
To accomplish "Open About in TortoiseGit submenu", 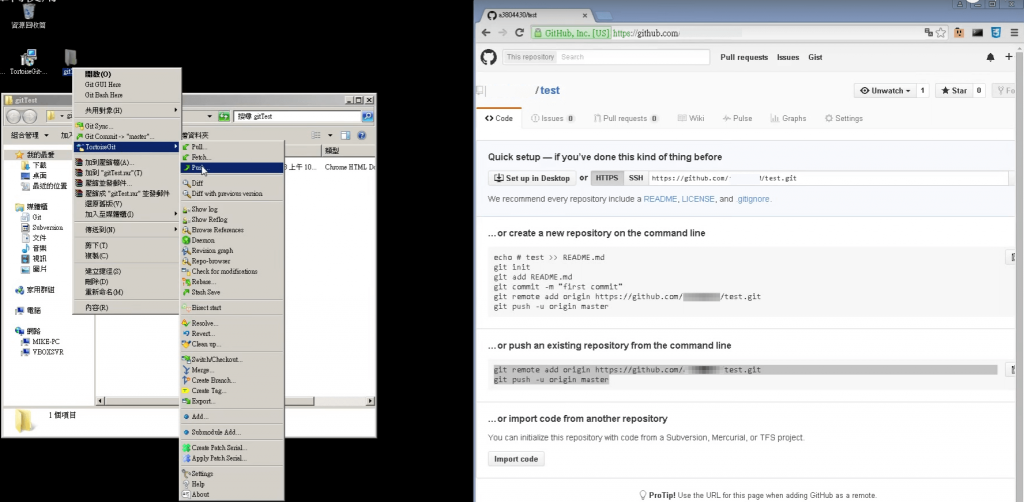I will [232, 494].
